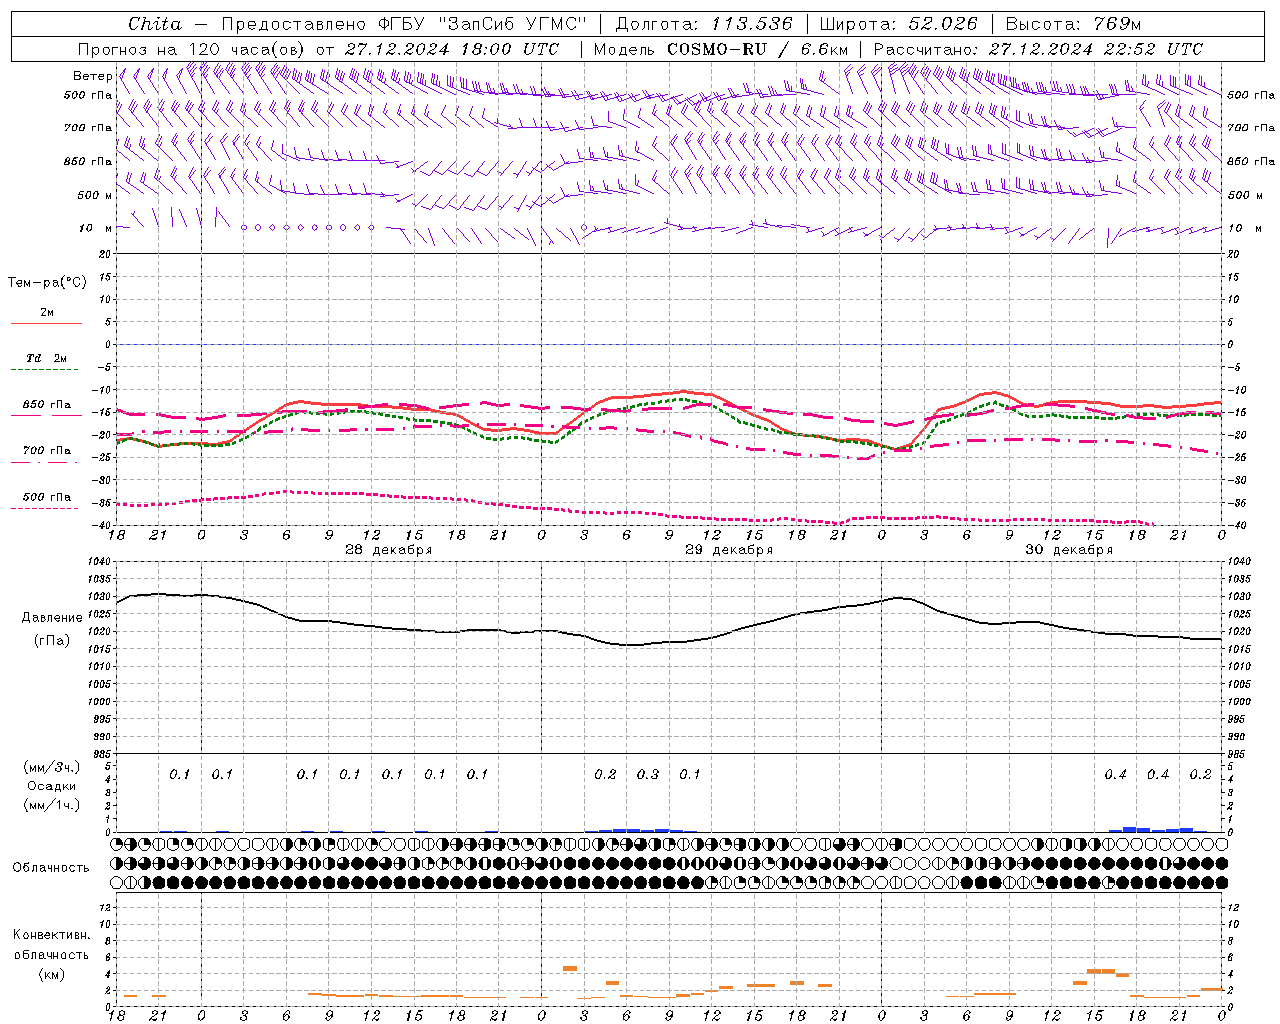Click the elevation text "Высота: 769м"
Screen dimensions: 1280x1024
(1073, 24)
